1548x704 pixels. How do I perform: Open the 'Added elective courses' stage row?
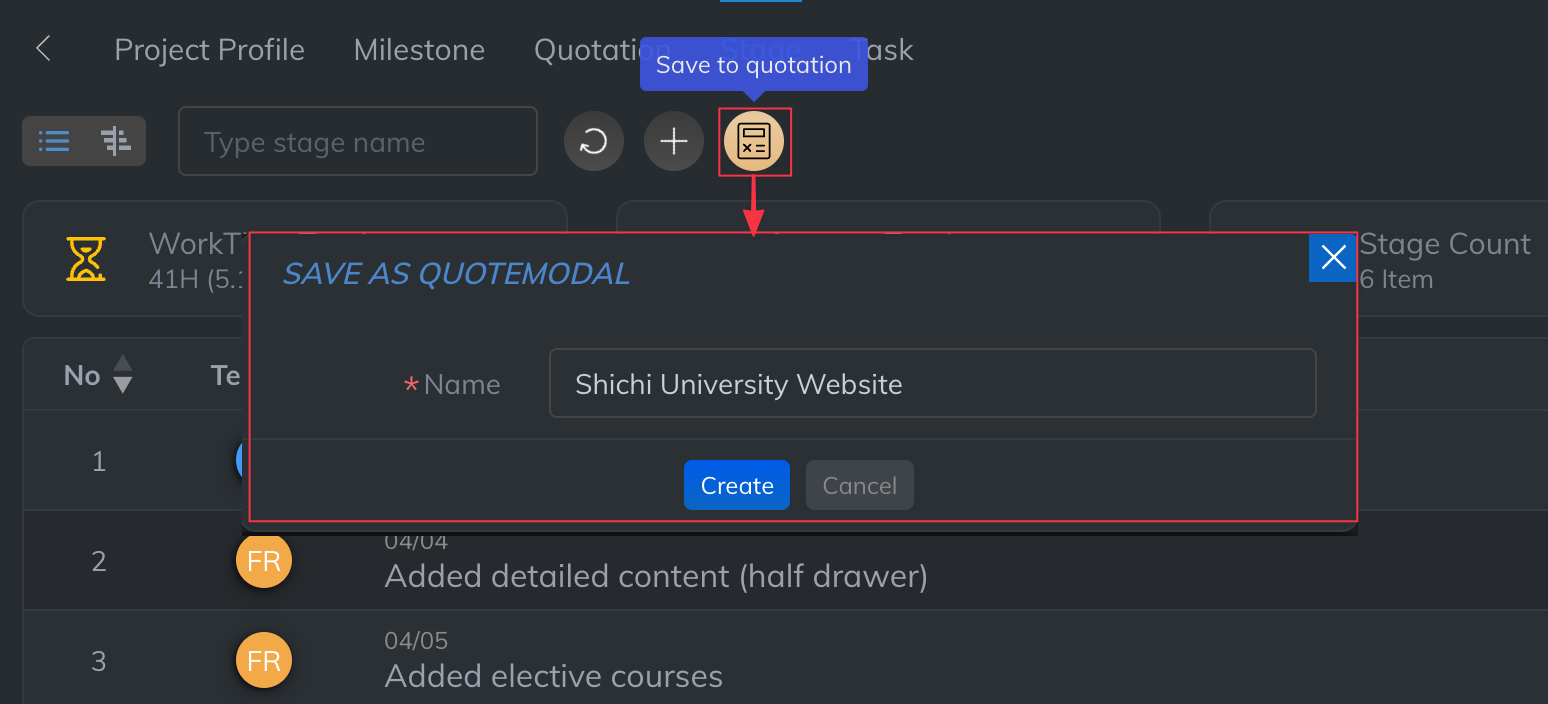click(554, 676)
